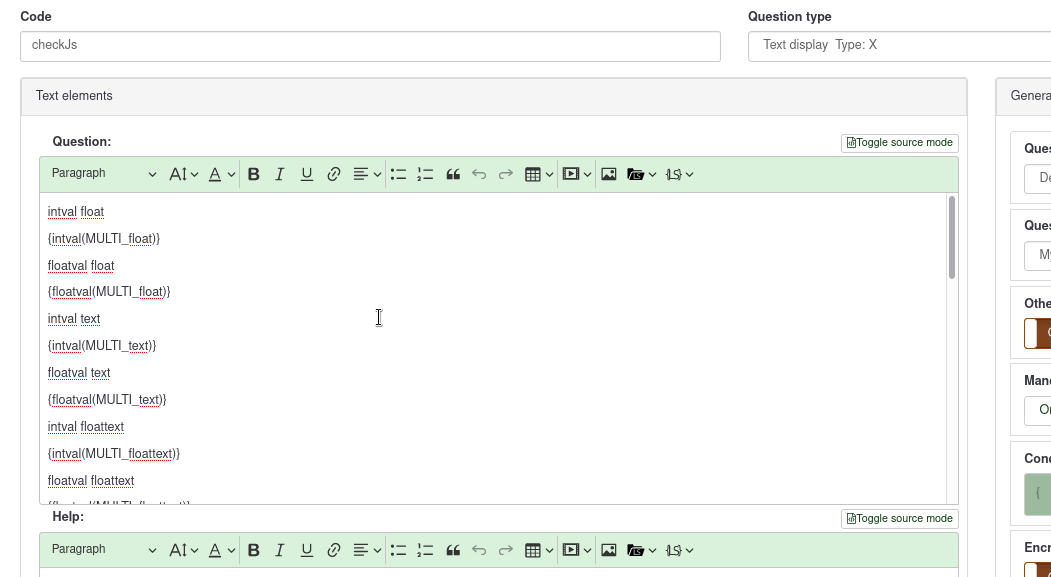Insert image in Question editor
The image size is (1051, 577).
tap(609, 174)
